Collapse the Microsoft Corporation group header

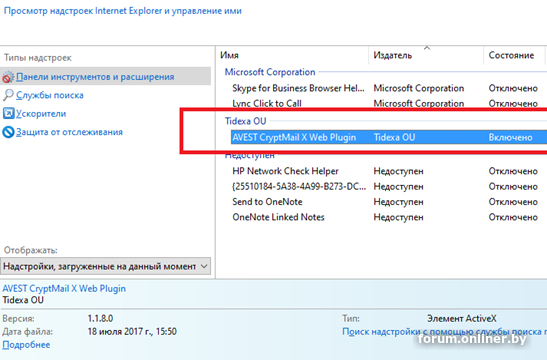pyautogui.click(x=270, y=72)
